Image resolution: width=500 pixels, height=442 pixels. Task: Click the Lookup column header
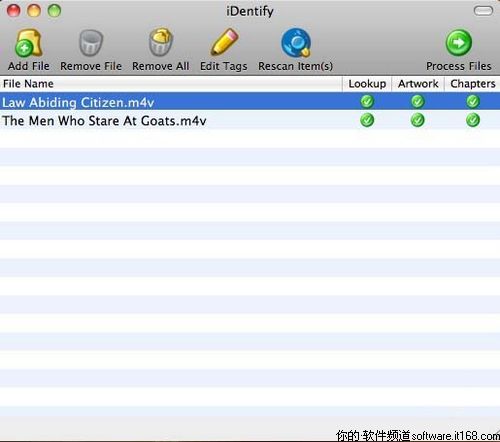pos(367,84)
